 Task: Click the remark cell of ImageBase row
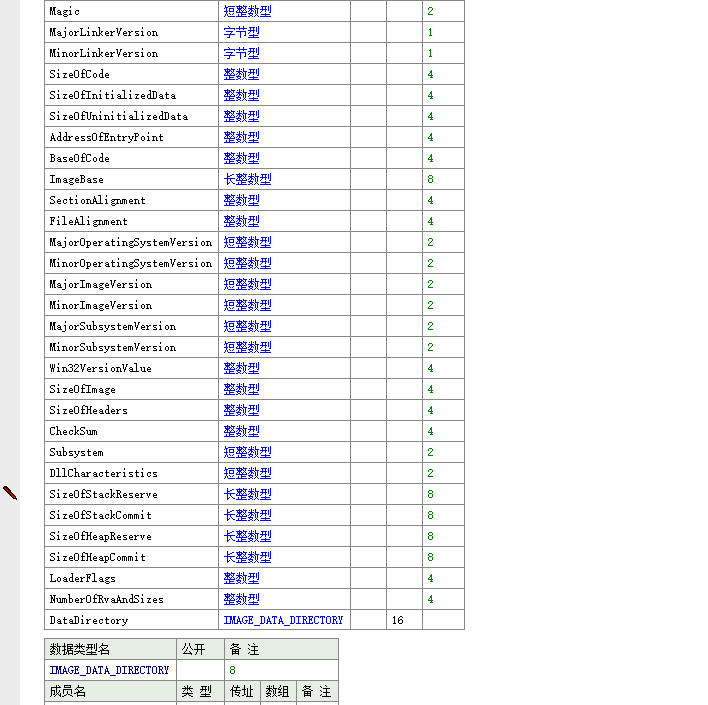click(443, 179)
